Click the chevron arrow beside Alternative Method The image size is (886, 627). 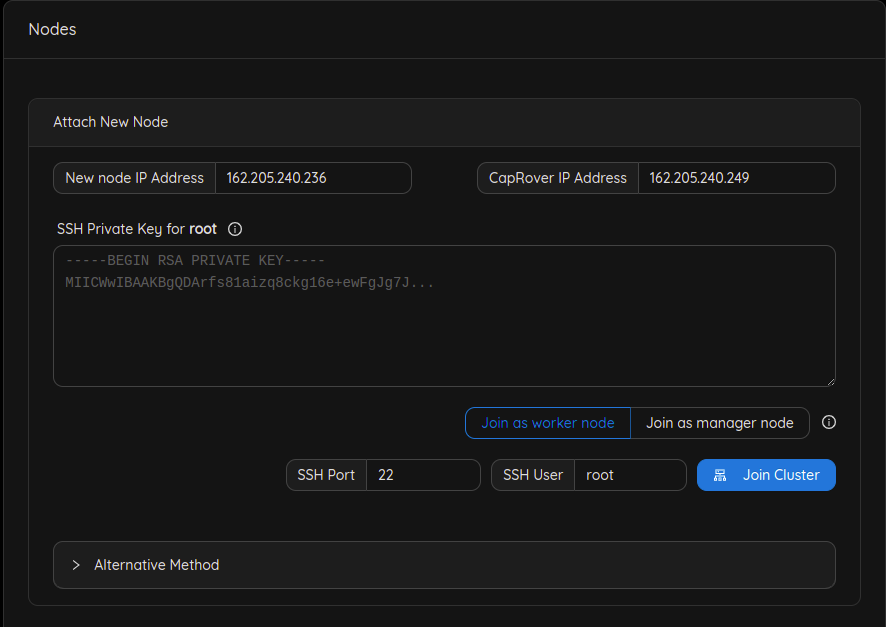(76, 565)
